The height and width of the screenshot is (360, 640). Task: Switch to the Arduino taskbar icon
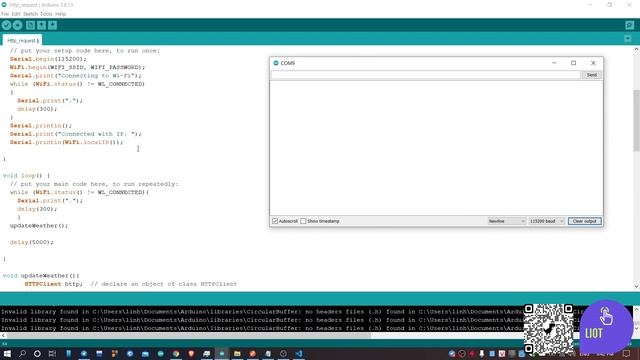(222, 353)
